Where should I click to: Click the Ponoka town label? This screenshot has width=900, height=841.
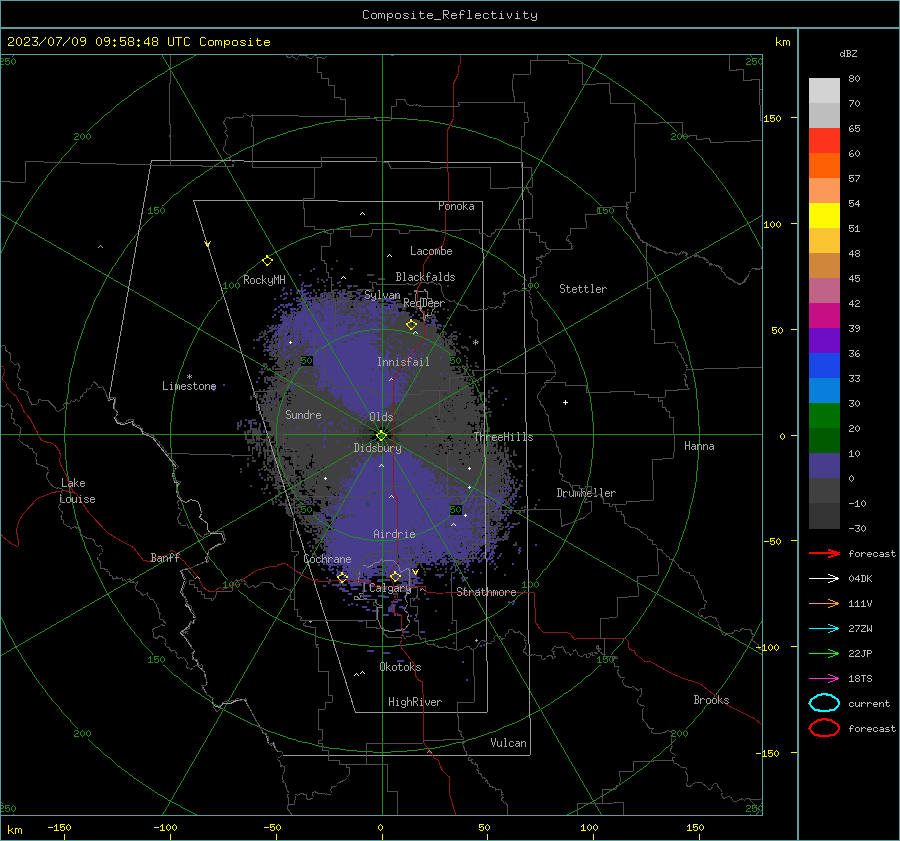(x=456, y=206)
